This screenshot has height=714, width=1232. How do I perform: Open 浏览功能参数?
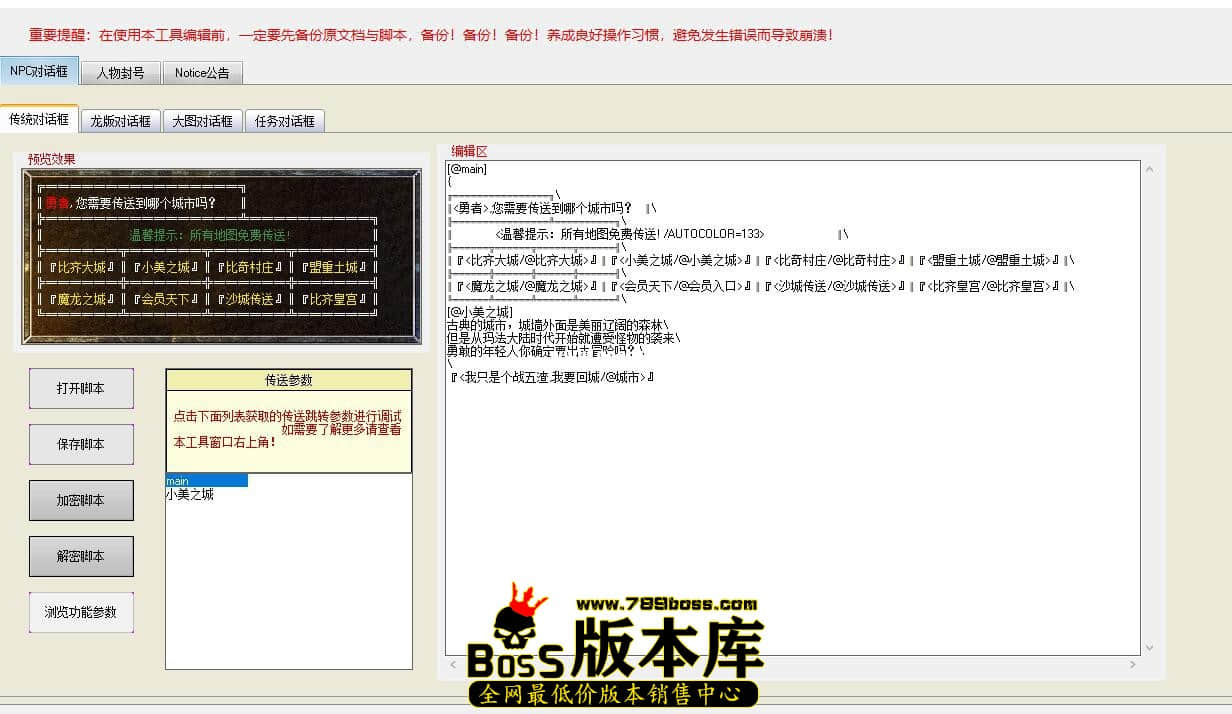(x=81, y=612)
